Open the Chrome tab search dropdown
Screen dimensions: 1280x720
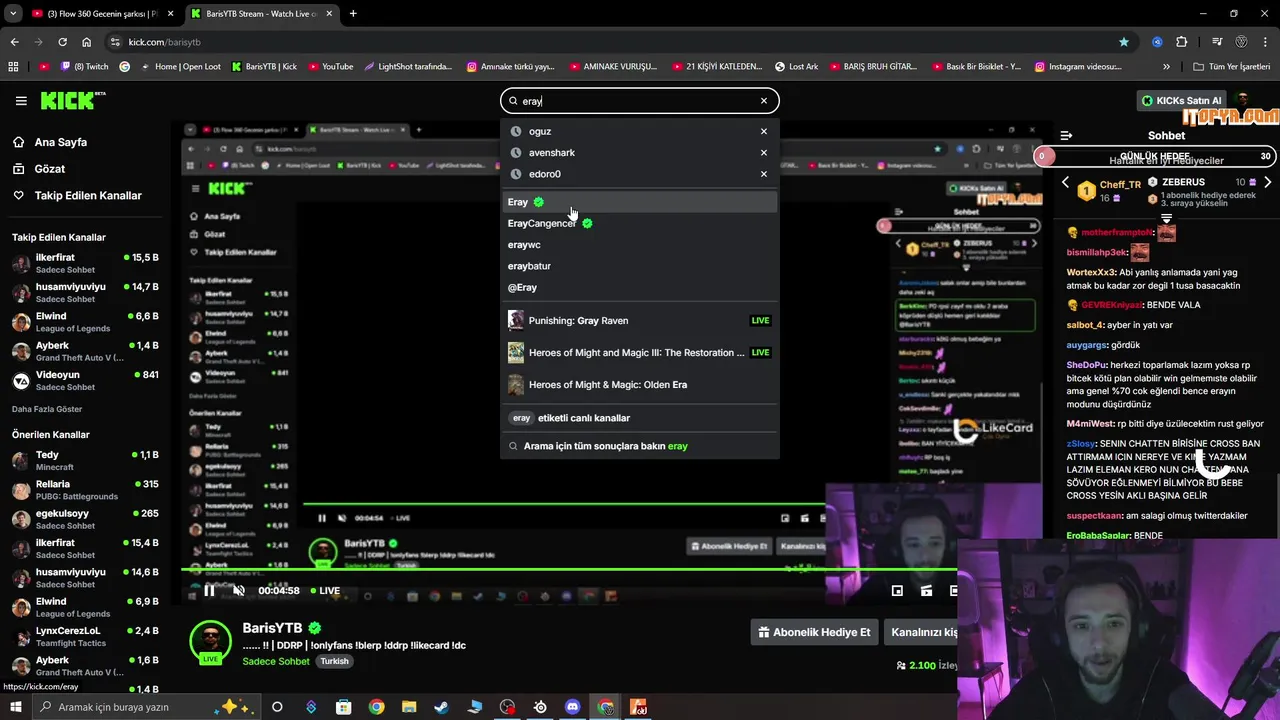point(13,14)
